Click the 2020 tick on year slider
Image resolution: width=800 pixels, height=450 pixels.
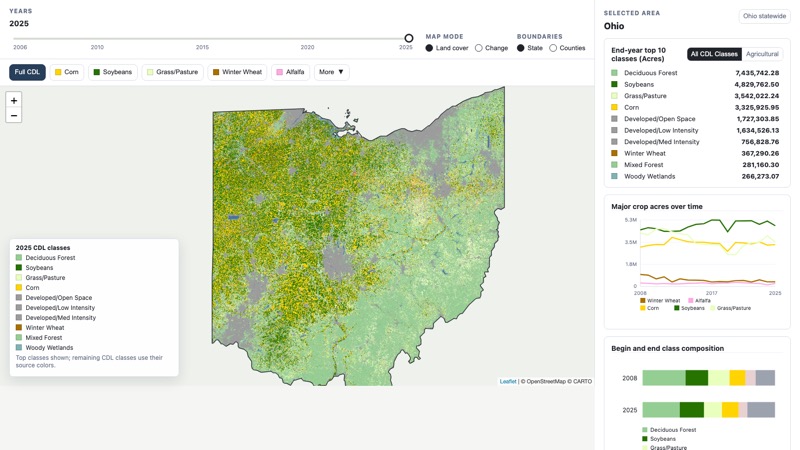[x=307, y=47]
